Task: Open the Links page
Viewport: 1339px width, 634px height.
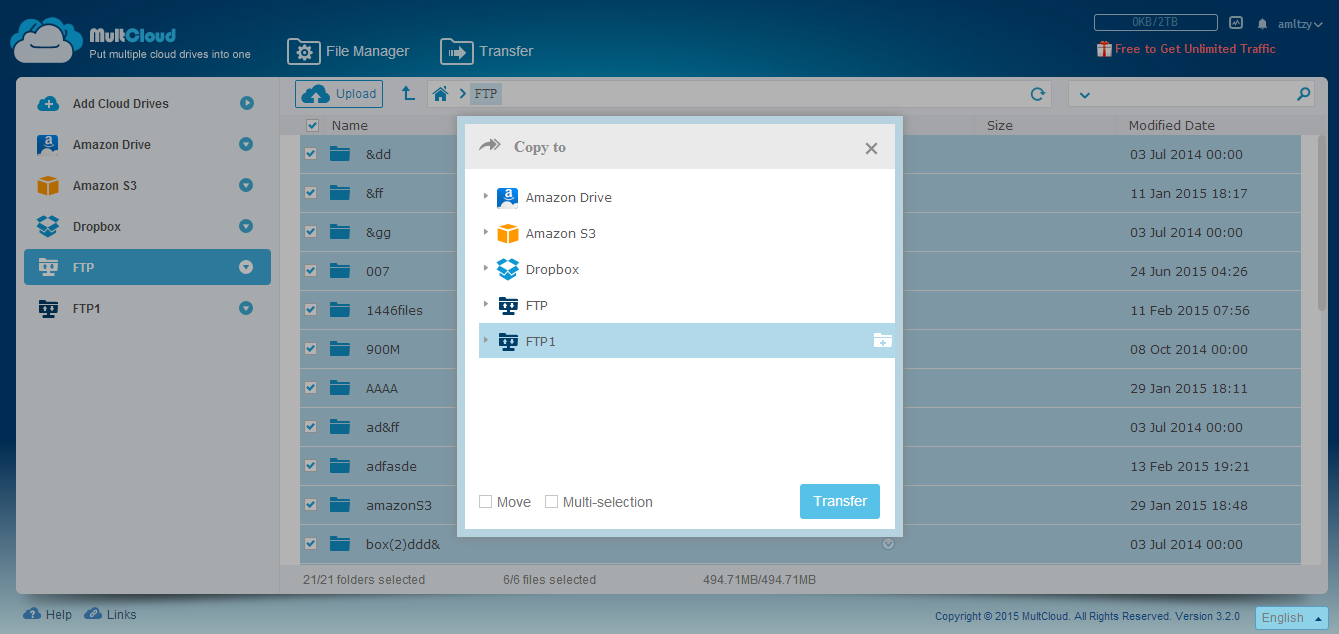Action: pos(110,614)
